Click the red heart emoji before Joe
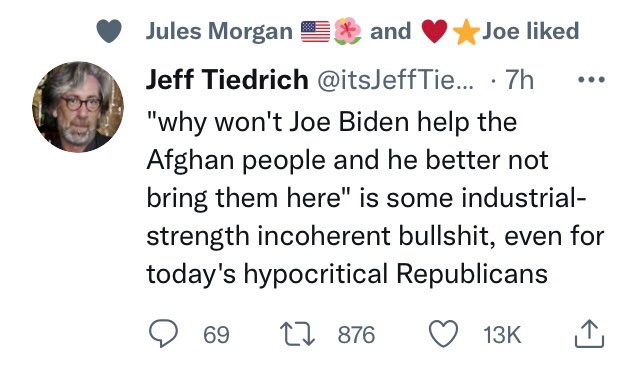 434,32
